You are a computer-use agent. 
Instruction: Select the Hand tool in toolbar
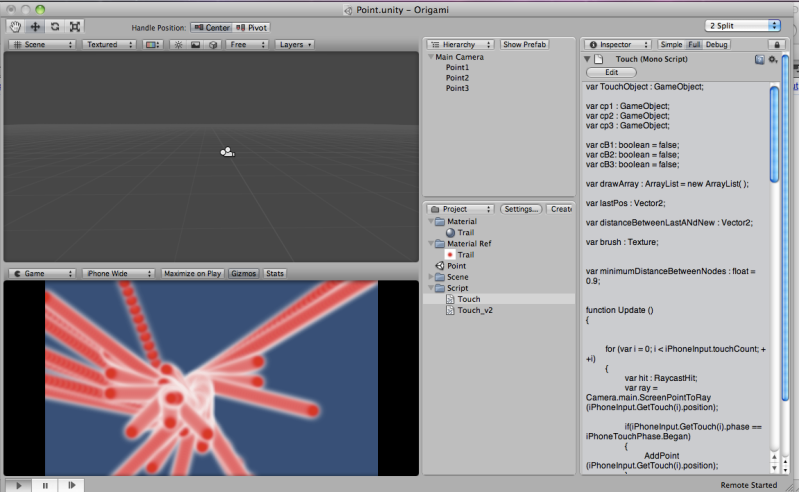click(x=15, y=27)
